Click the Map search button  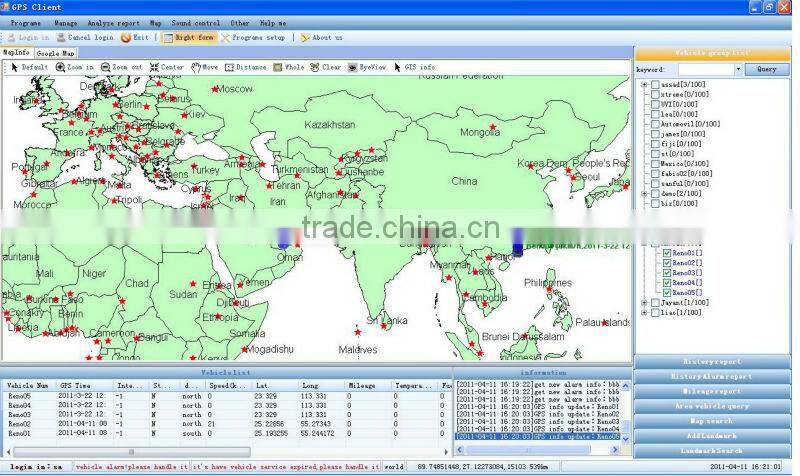click(712, 421)
